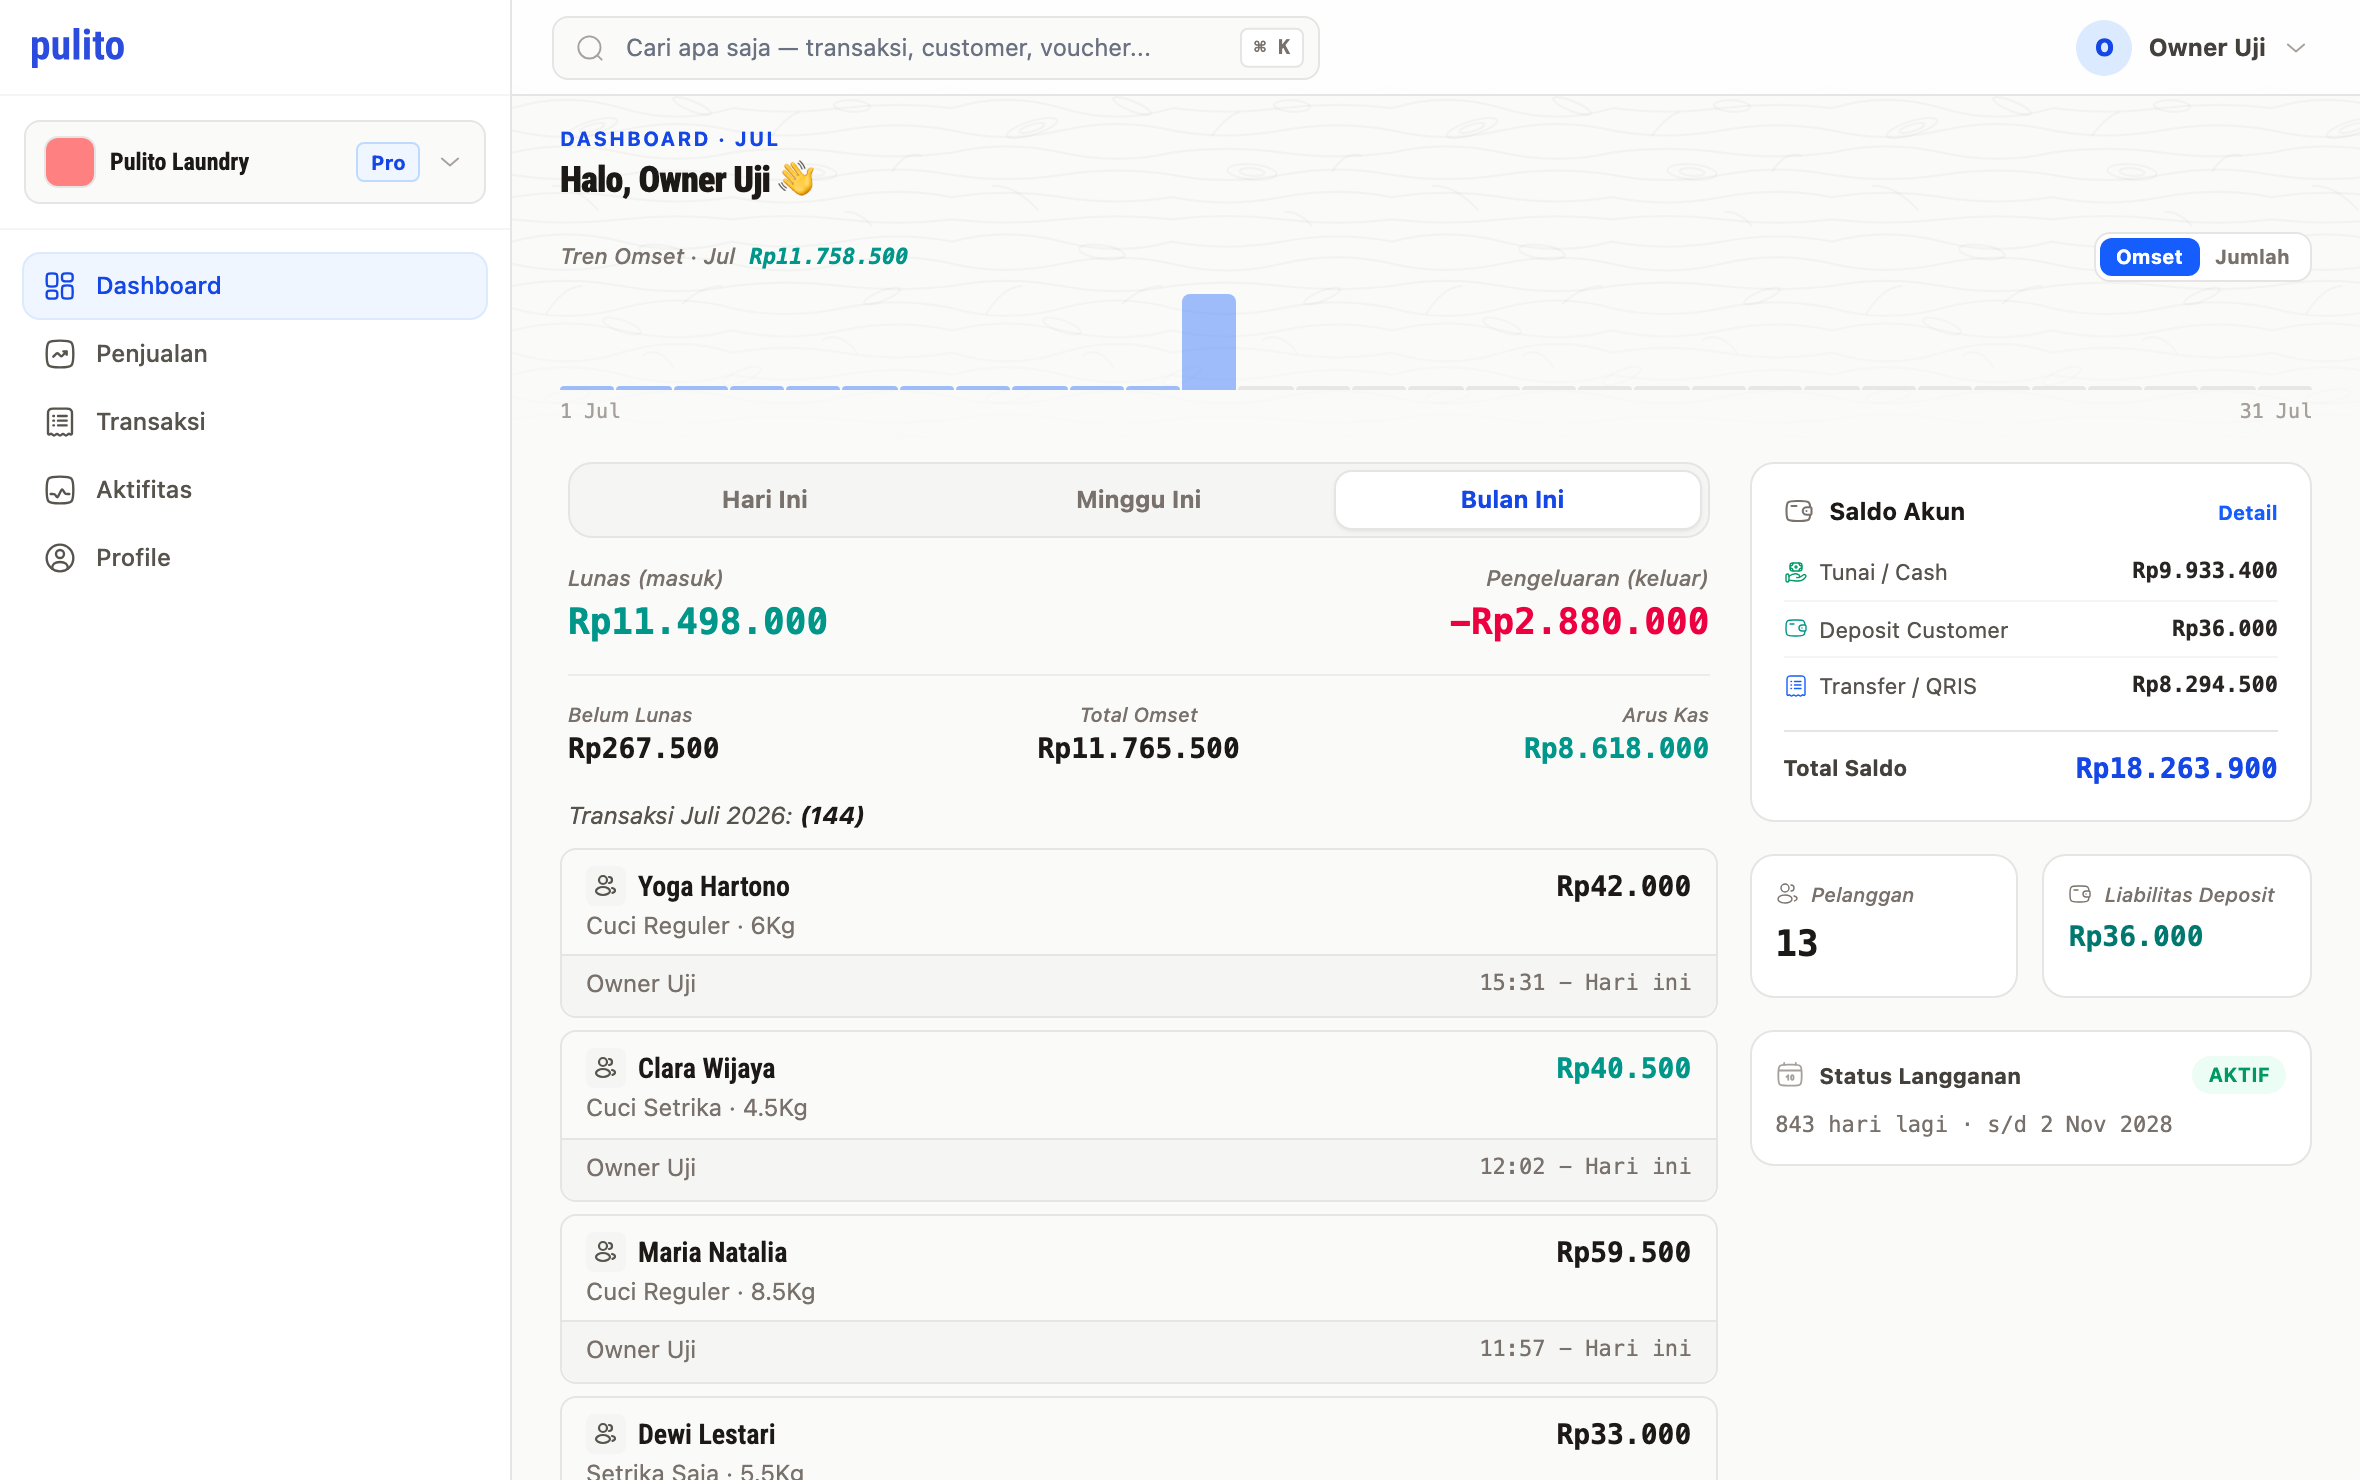Viewport: 2360px width, 1480px height.
Task: Click the Aktifitas activity icon
Action: coord(60,490)
